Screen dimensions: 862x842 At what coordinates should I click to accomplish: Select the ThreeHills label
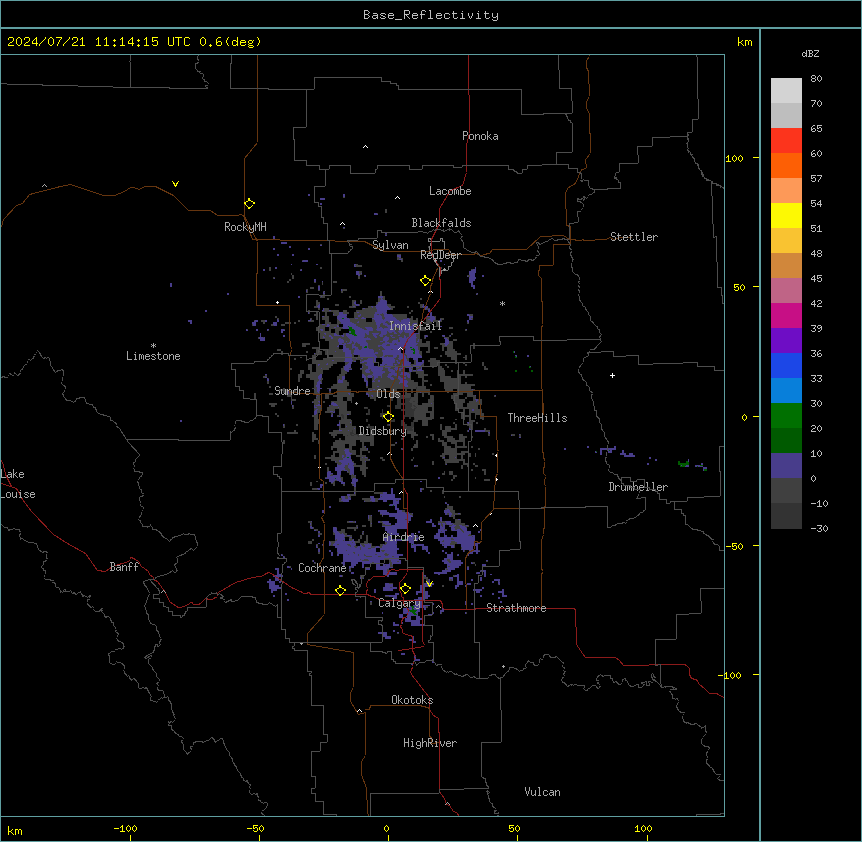point(537,418)
